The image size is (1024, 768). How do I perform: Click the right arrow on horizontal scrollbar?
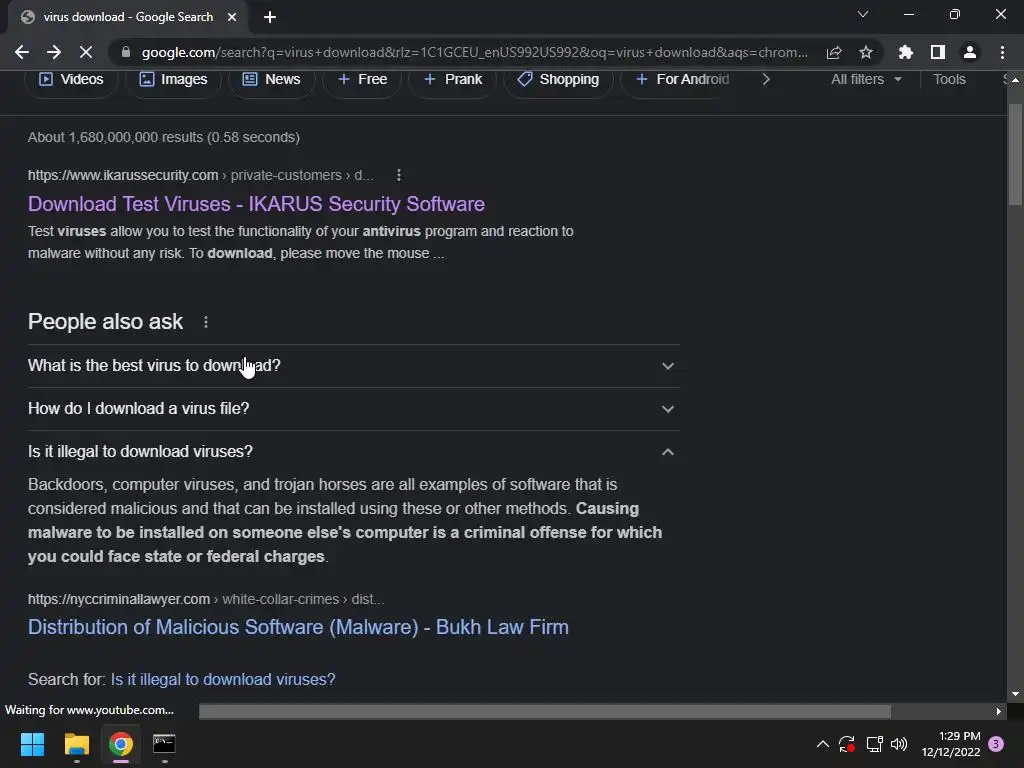pos(999,711)
